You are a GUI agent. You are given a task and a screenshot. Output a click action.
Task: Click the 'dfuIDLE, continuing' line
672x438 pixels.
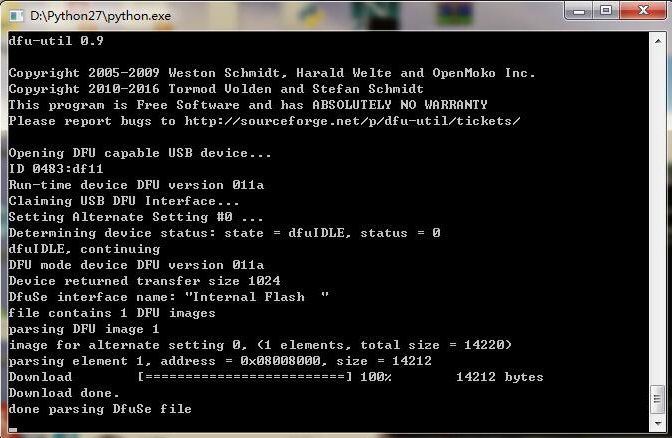point(84,249)
